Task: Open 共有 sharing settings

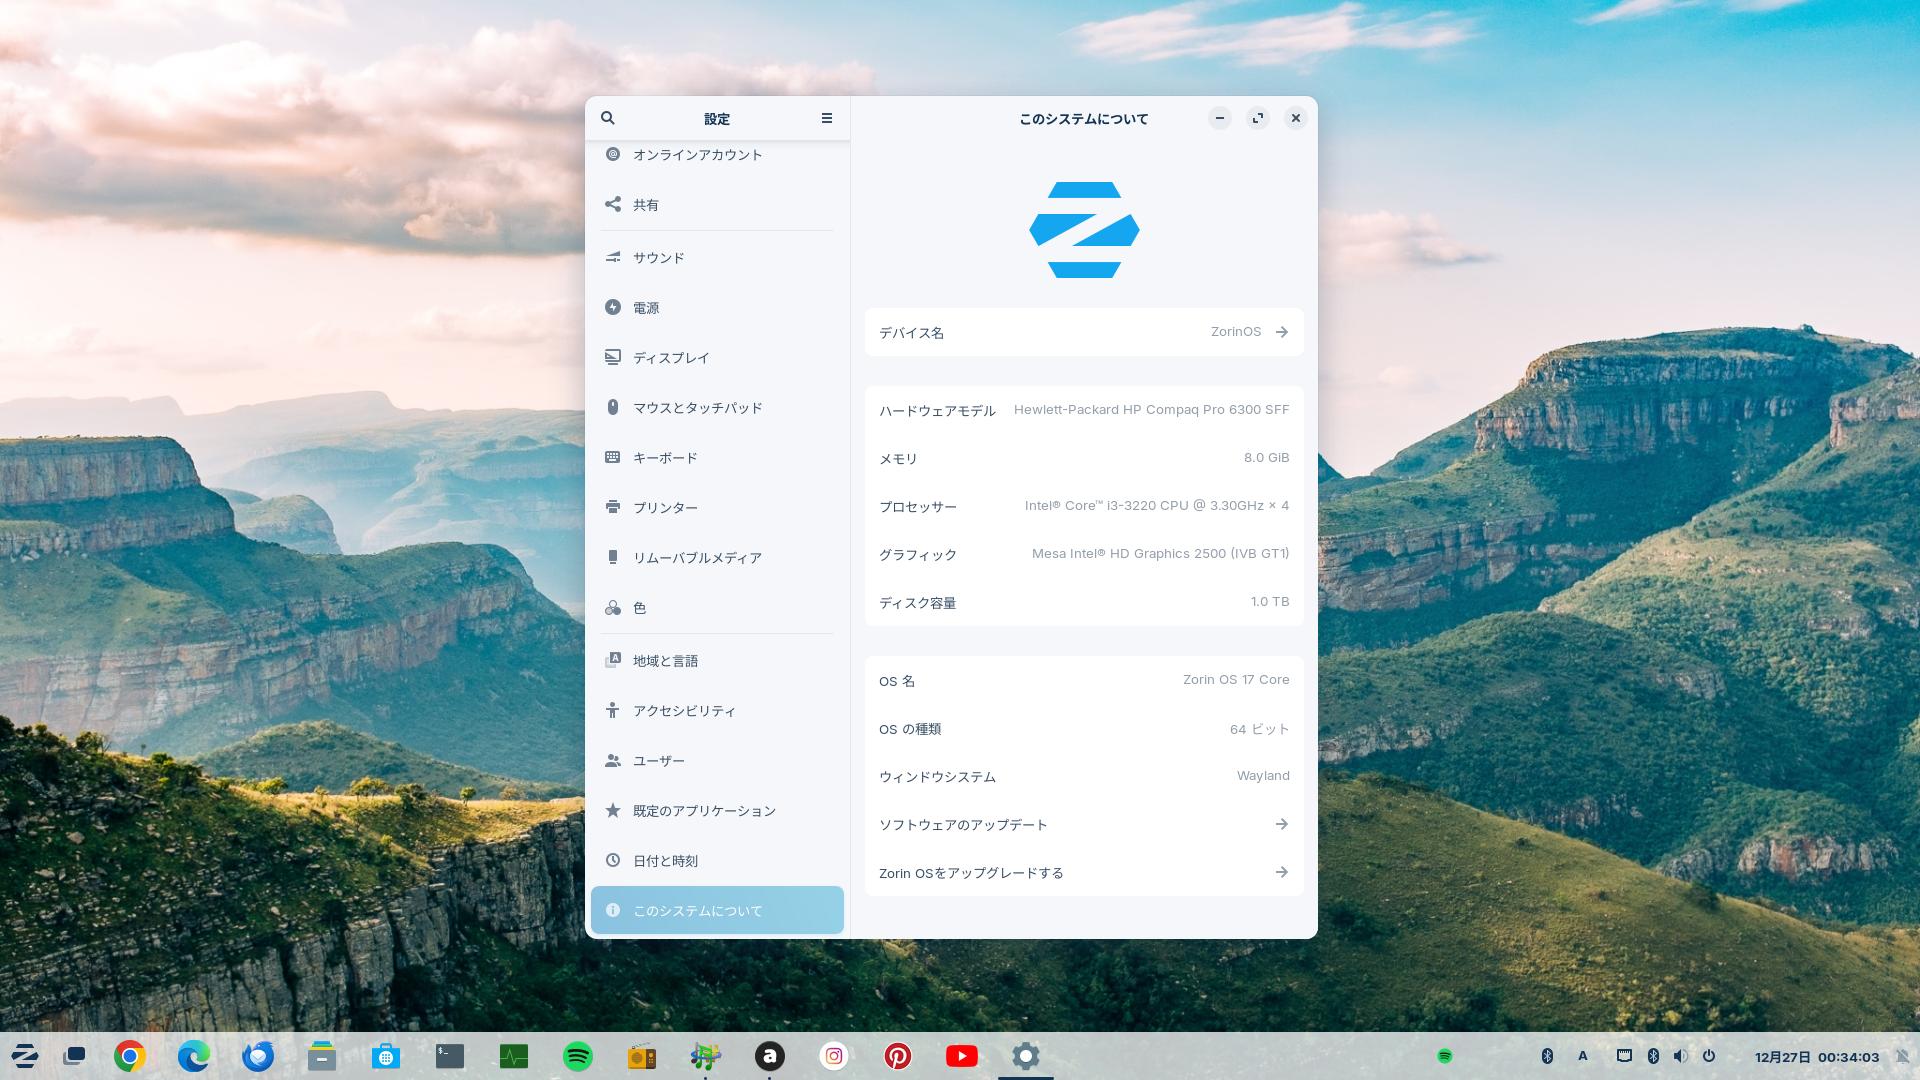Action: pos(717,205)
